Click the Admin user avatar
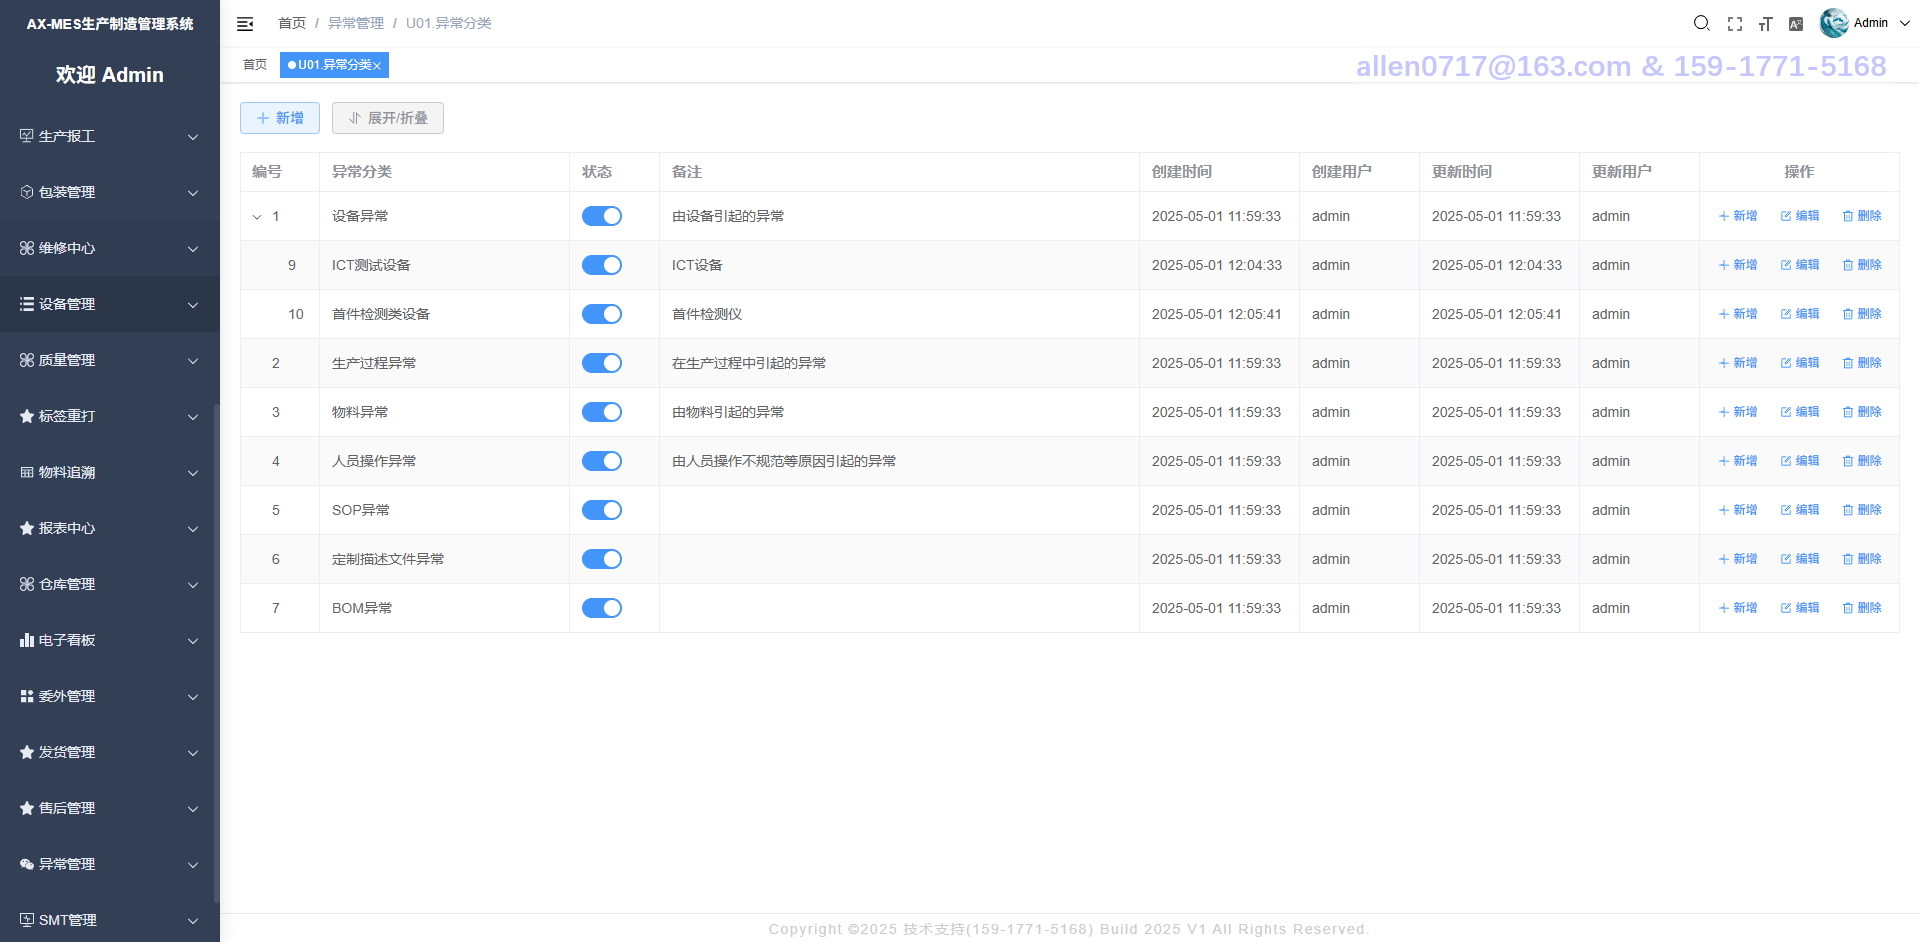This screenshot has width=1919, height=942. [1834, 23]
